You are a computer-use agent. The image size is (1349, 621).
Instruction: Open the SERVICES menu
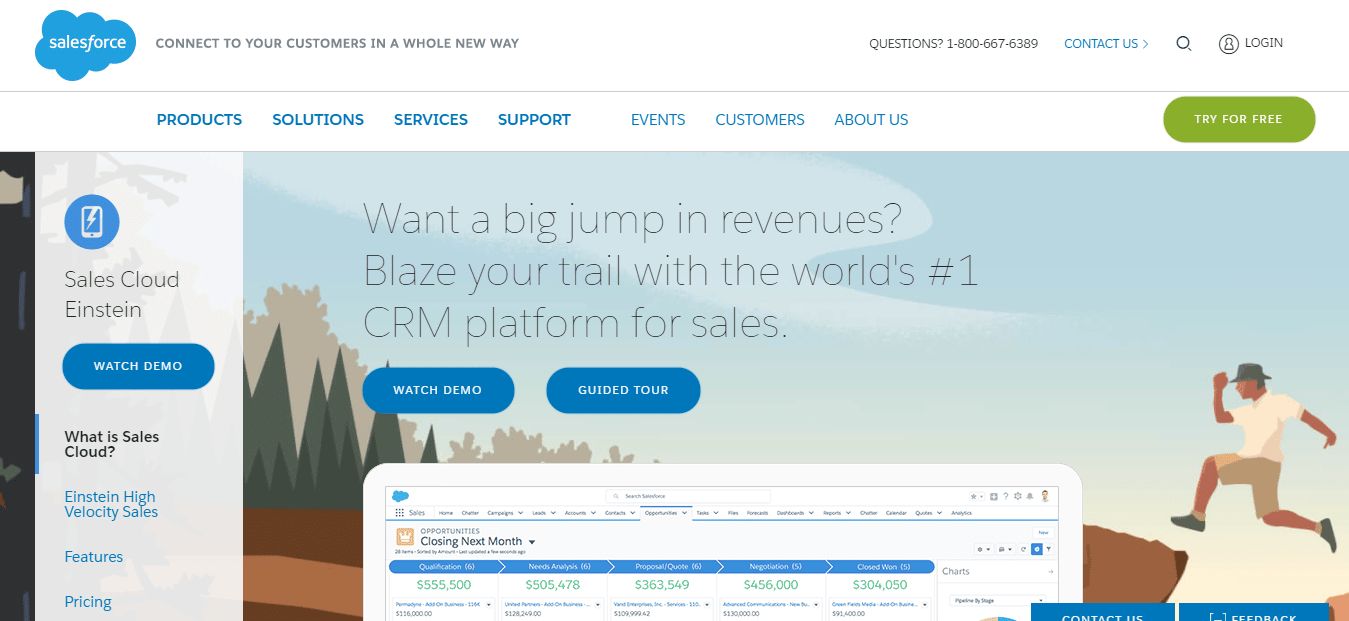click(x=431, y=120)
